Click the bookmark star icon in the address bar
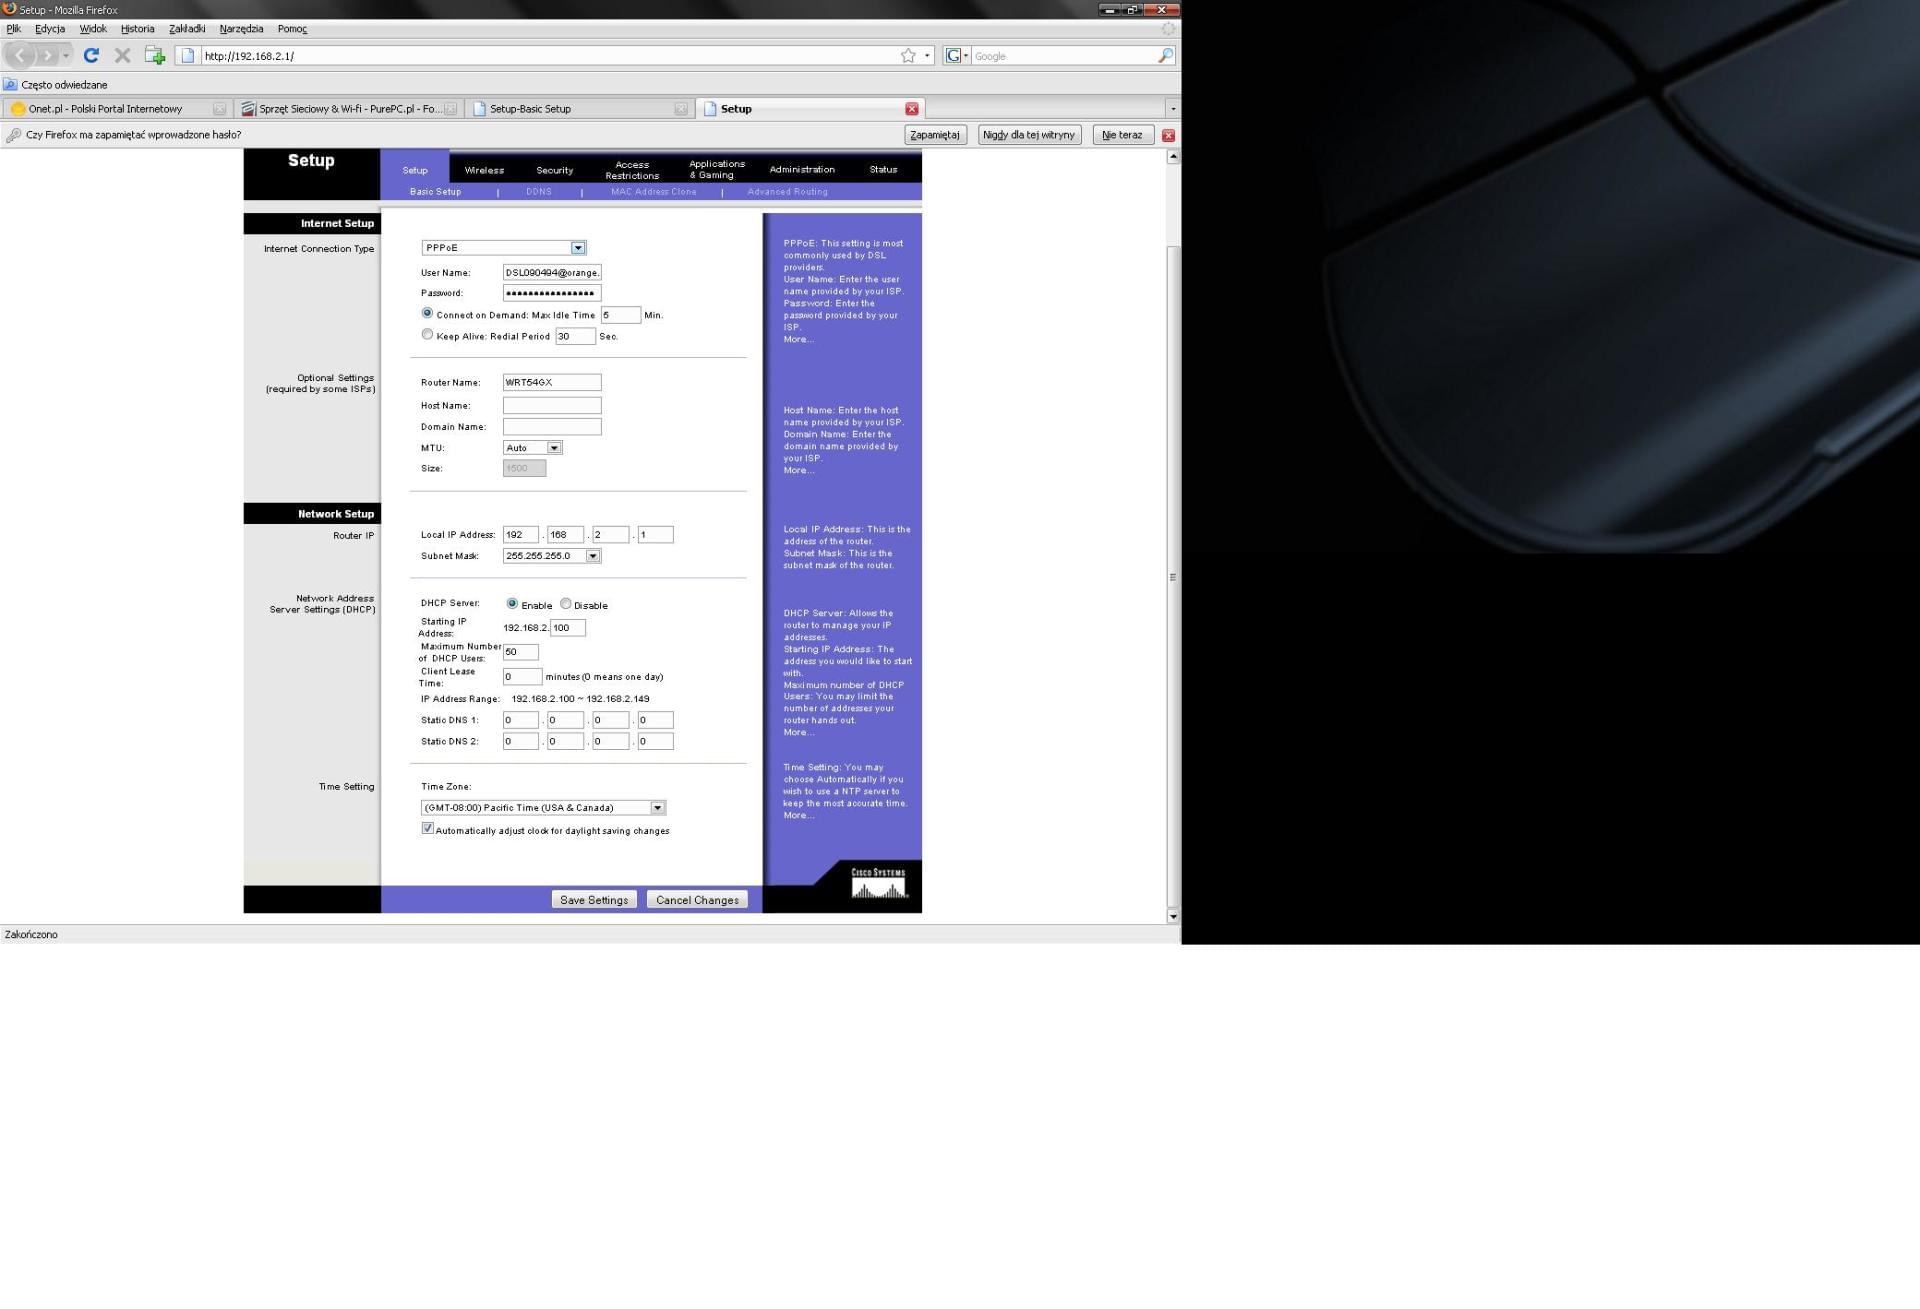 (x=908, y=56)
